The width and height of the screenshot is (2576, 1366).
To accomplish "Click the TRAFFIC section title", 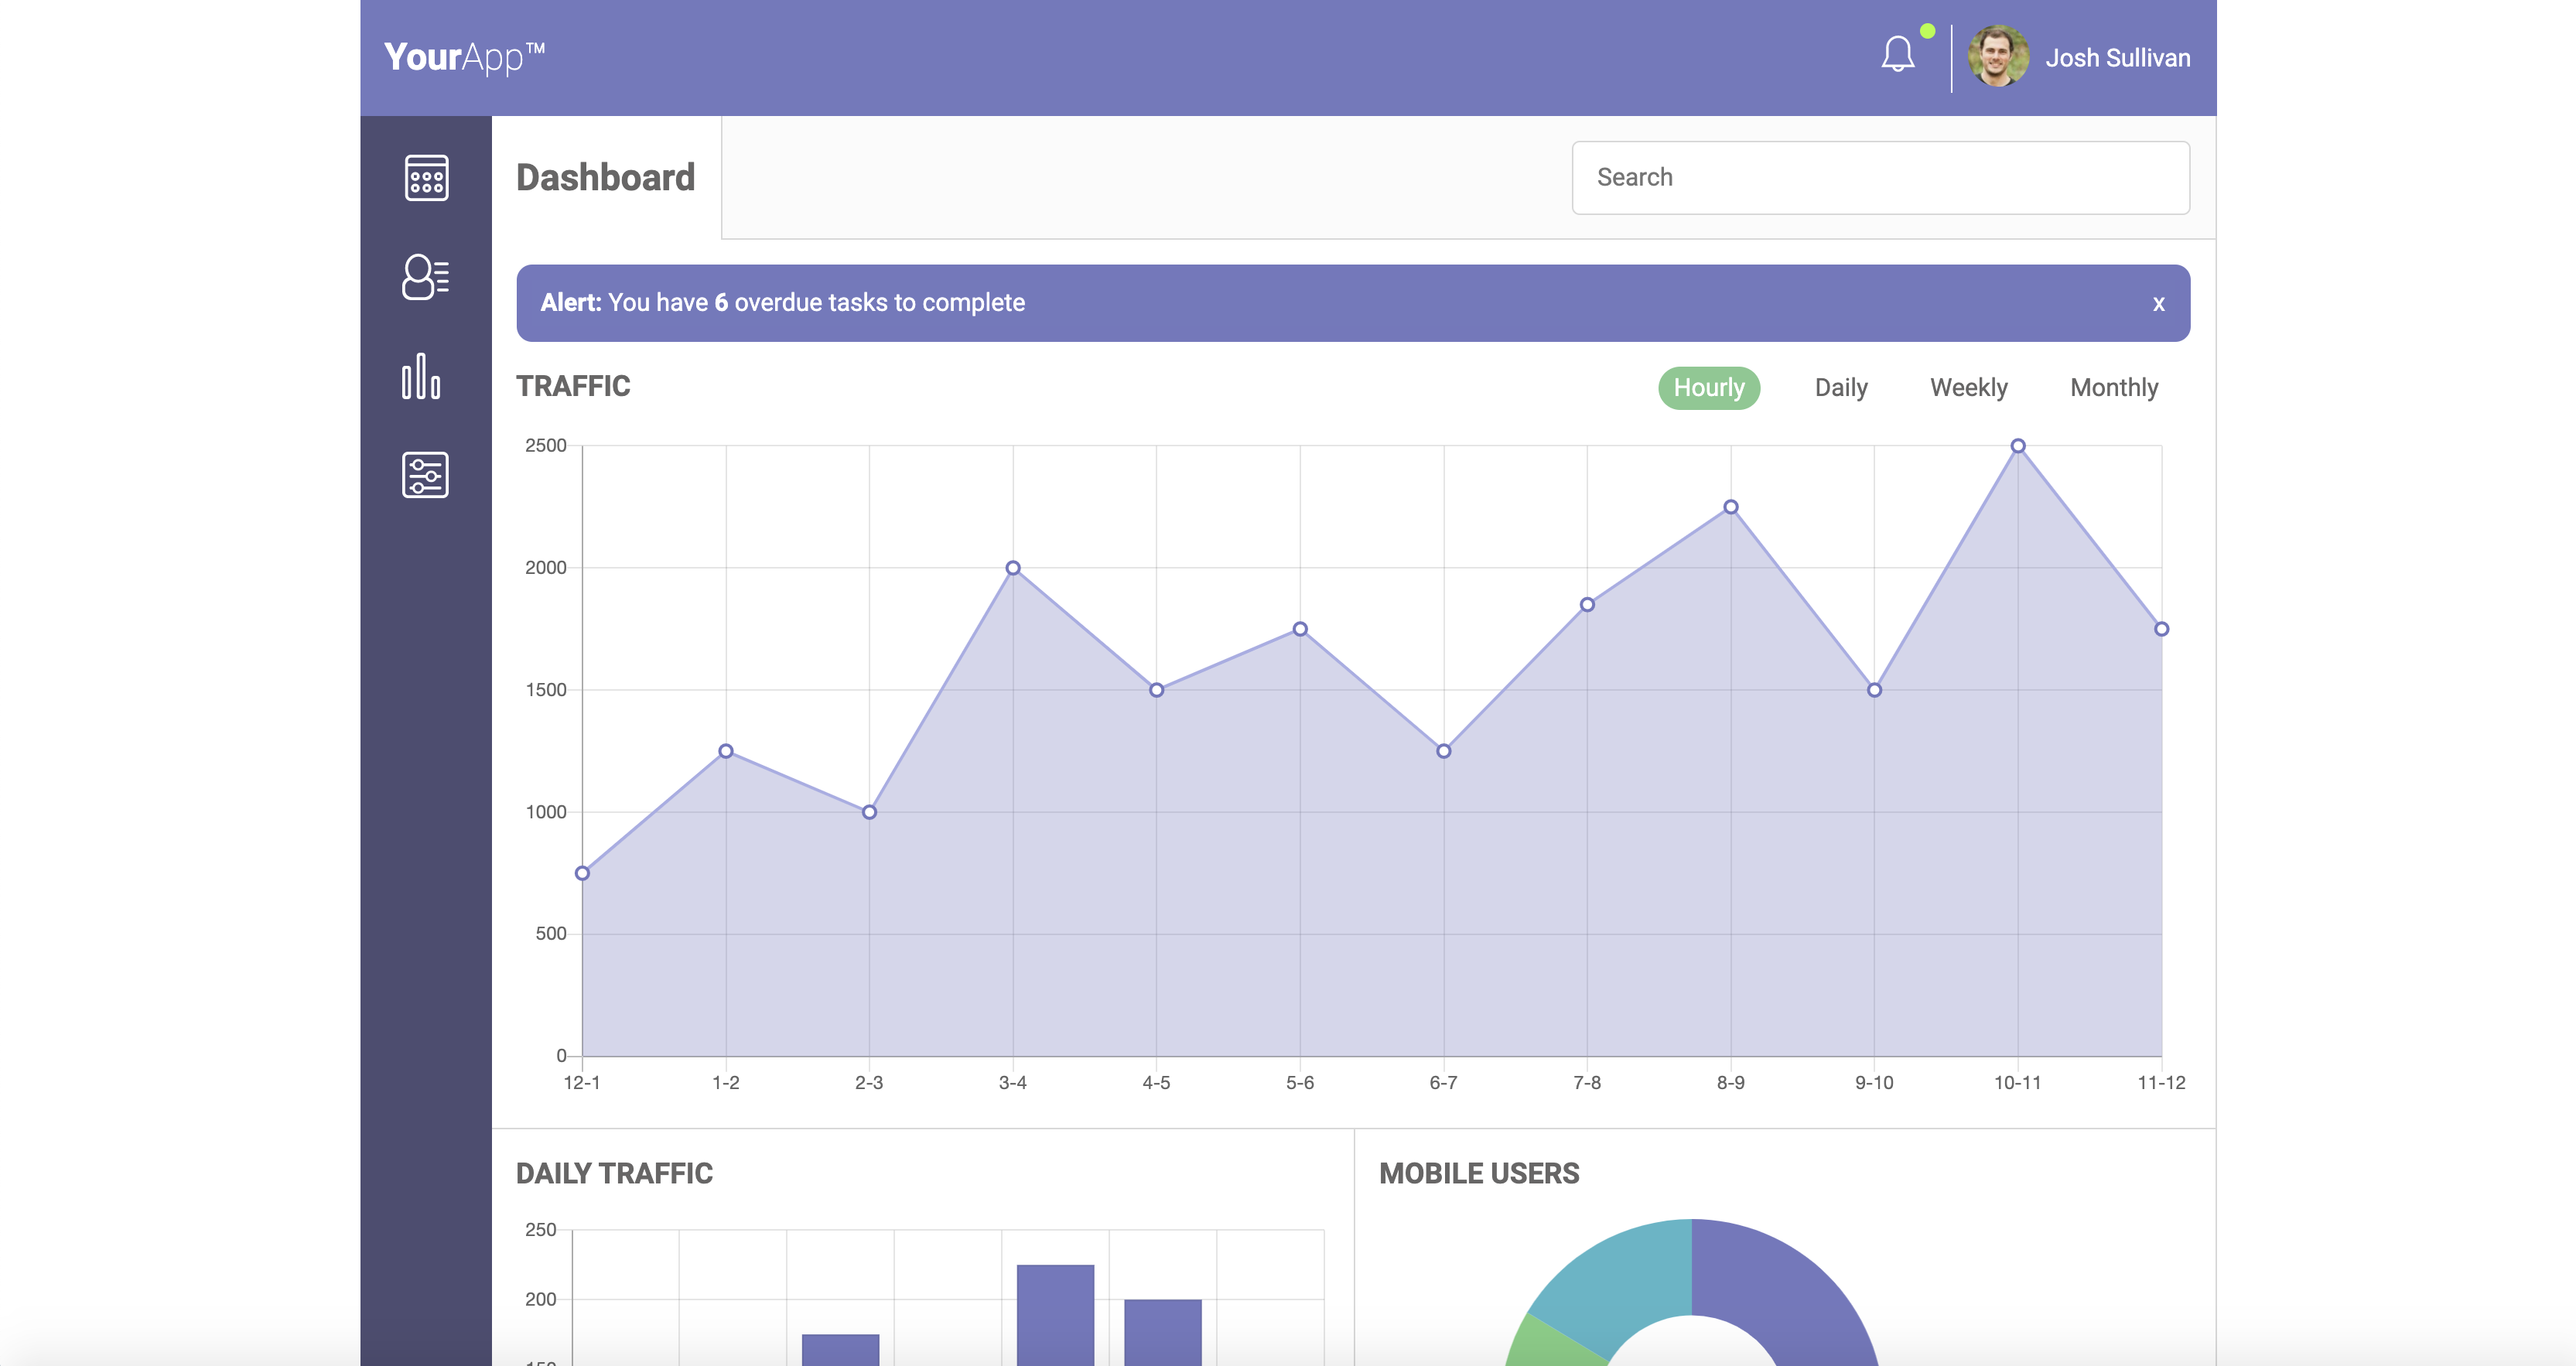I will click(573, 386).
